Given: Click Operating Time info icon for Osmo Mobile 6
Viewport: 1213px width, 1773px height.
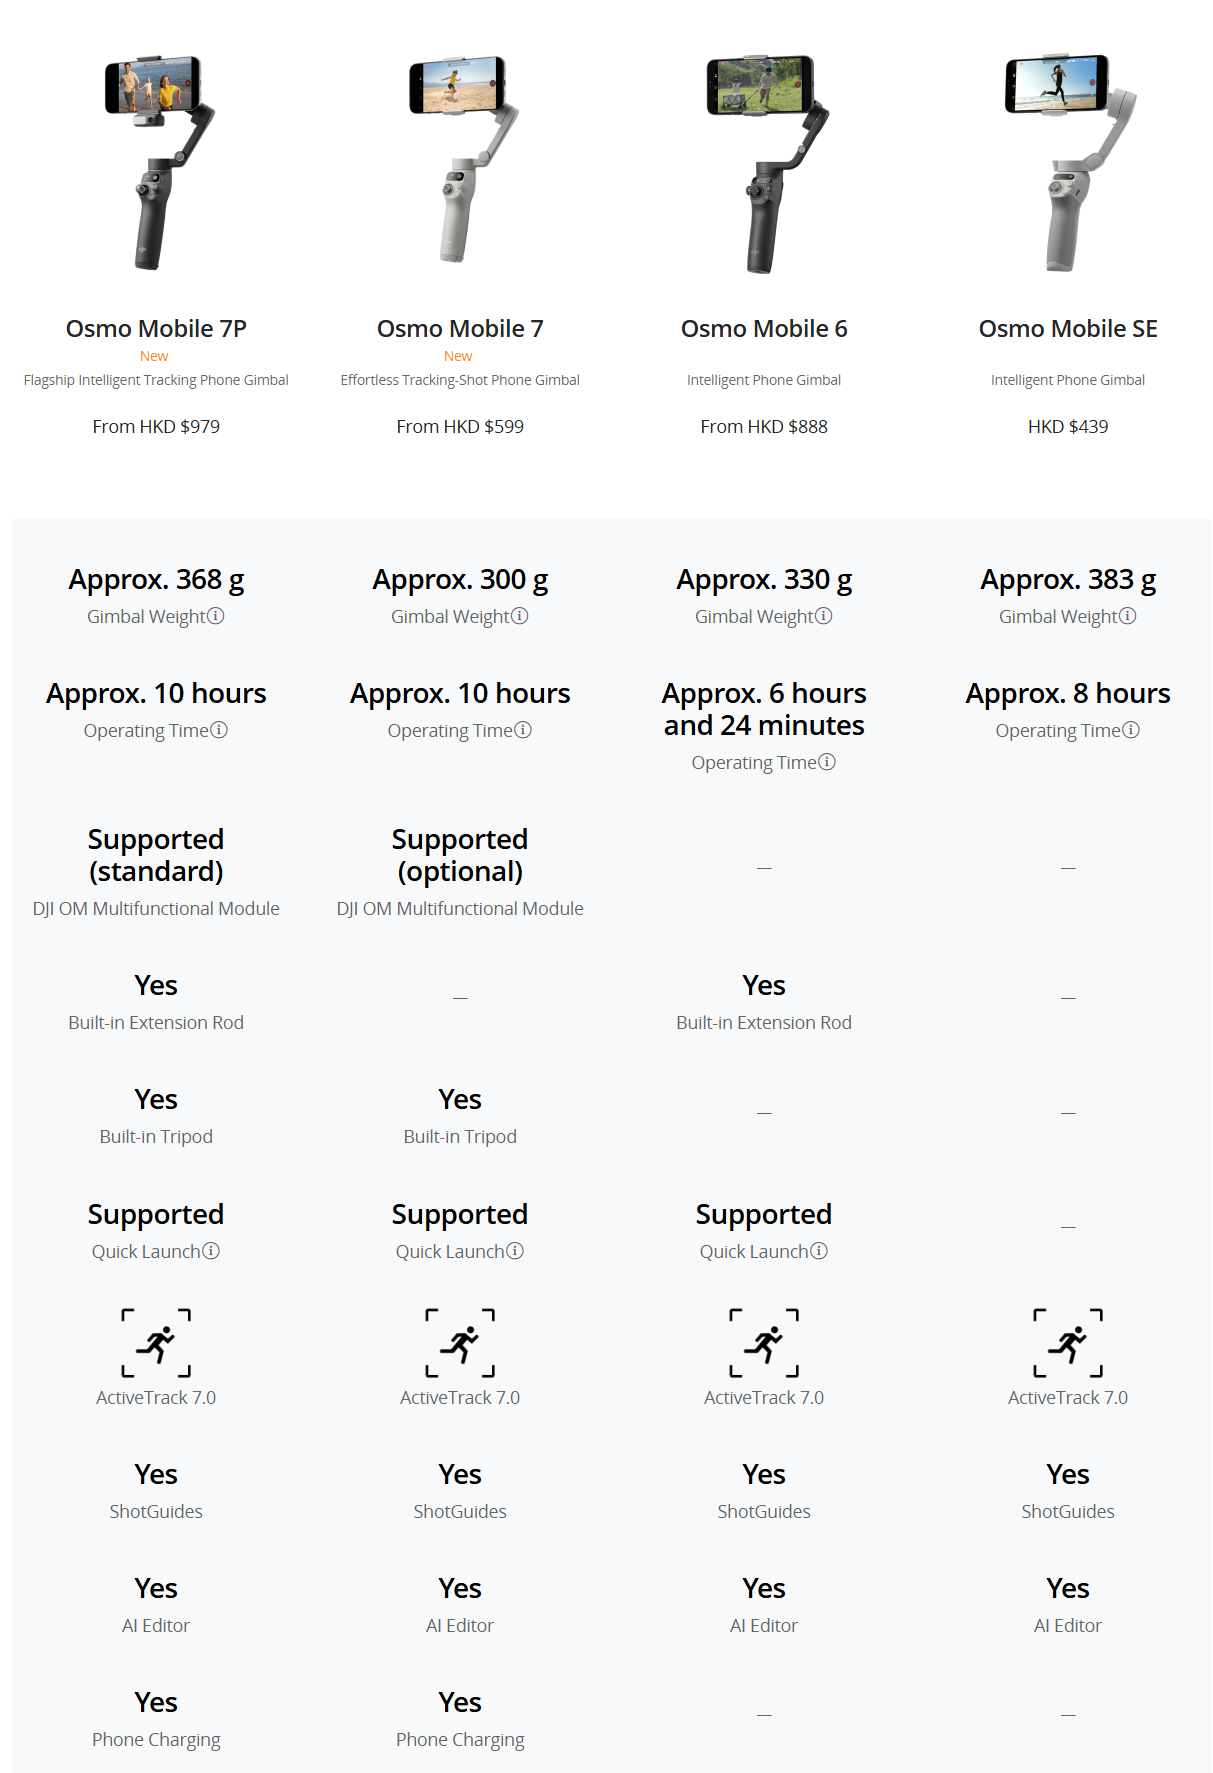Looking at the screenshot, I should click(828, 762).
